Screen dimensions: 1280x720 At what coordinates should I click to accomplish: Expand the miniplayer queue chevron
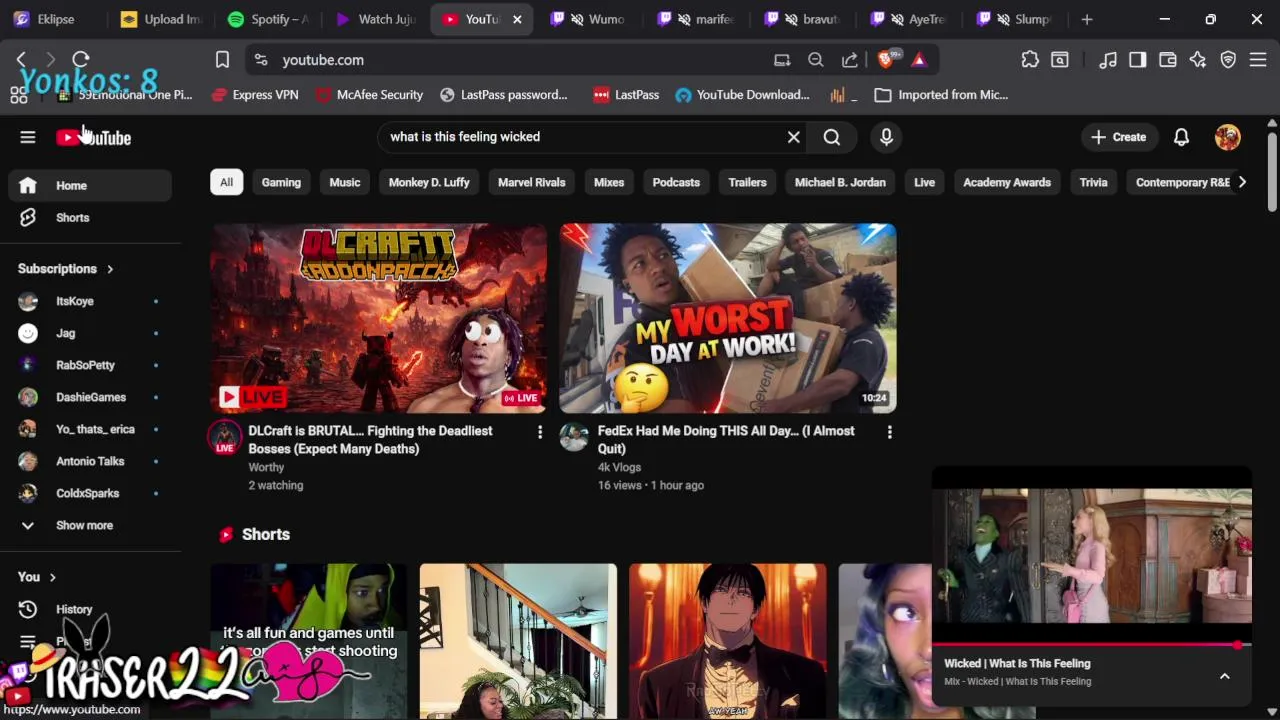point(1224,676)
